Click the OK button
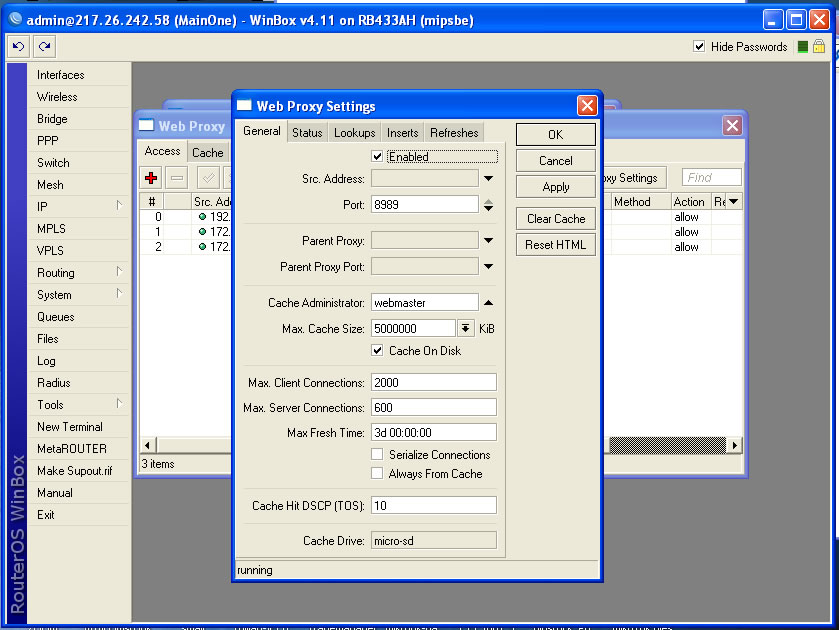 [x=555, y=134]
